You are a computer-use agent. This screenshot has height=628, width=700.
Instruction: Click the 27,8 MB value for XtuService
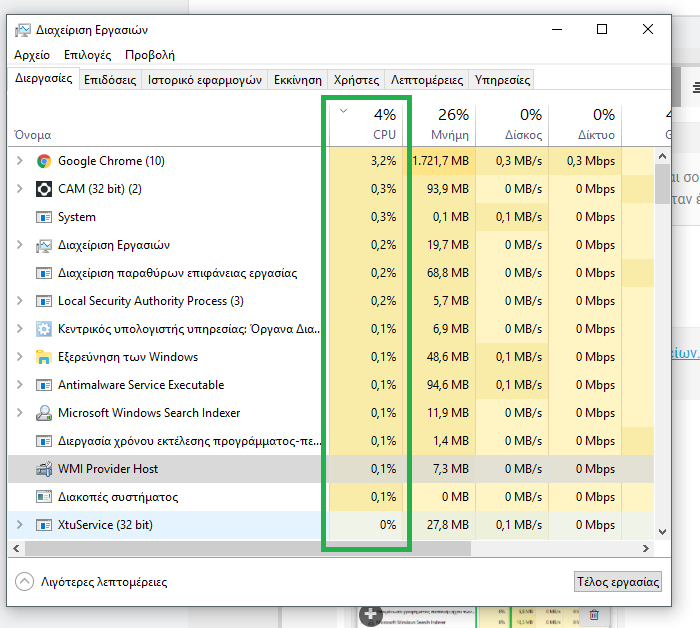[448, 525]
